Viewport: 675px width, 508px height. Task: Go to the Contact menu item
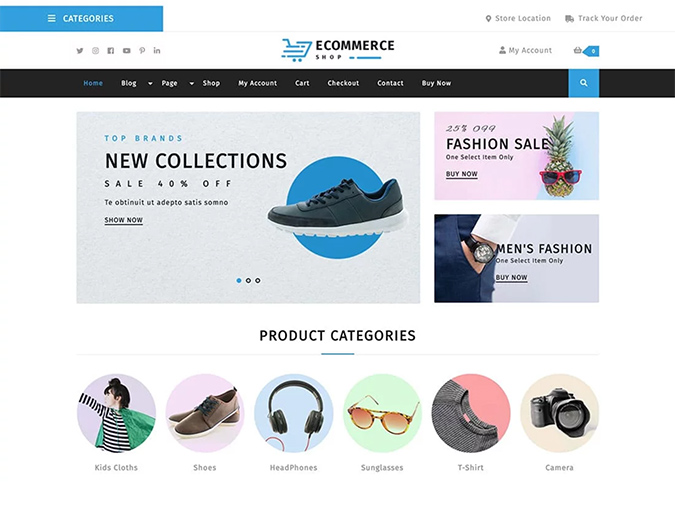click(x=390, y=83)
